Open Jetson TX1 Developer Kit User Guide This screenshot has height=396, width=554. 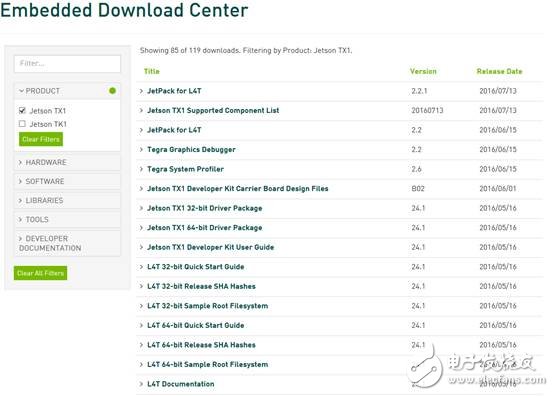click(x=211, y=247)
